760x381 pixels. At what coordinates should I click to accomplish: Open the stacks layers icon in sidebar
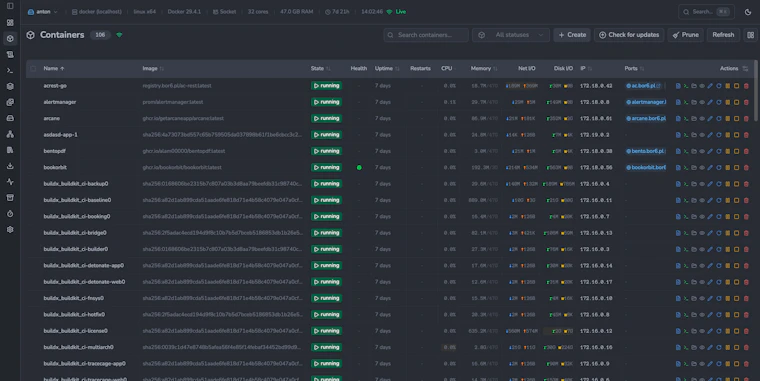pyautogui.click(x=10, y=86)
